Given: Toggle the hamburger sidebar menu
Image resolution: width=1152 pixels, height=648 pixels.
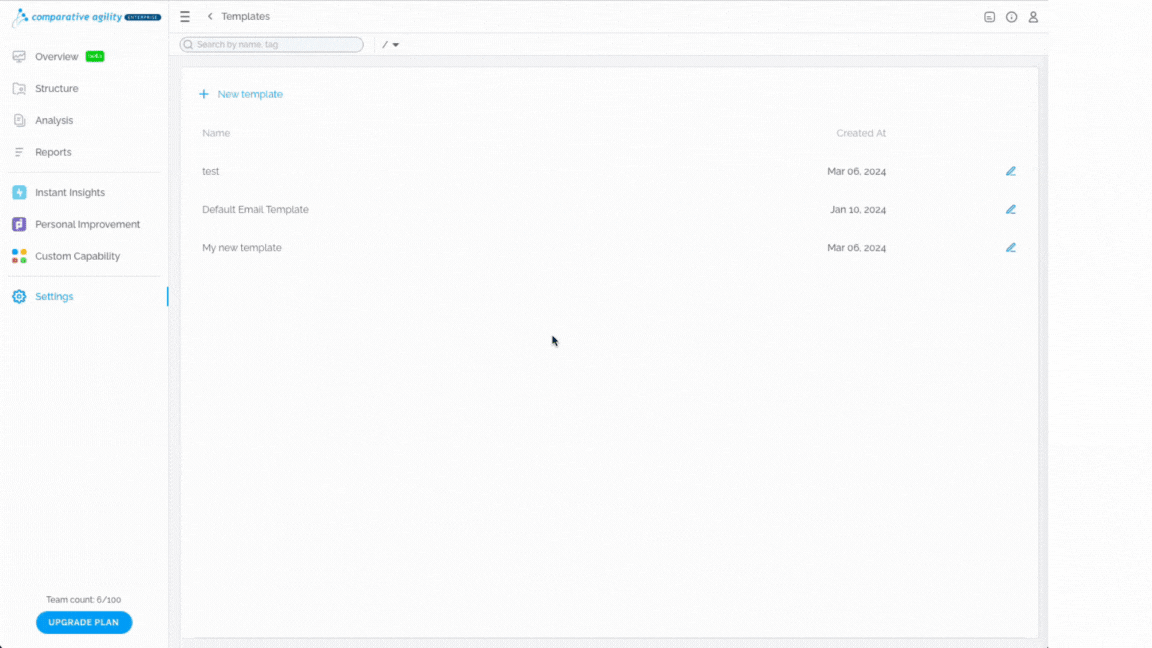Looking at the screenshot, I should click(x=185, y=16).
